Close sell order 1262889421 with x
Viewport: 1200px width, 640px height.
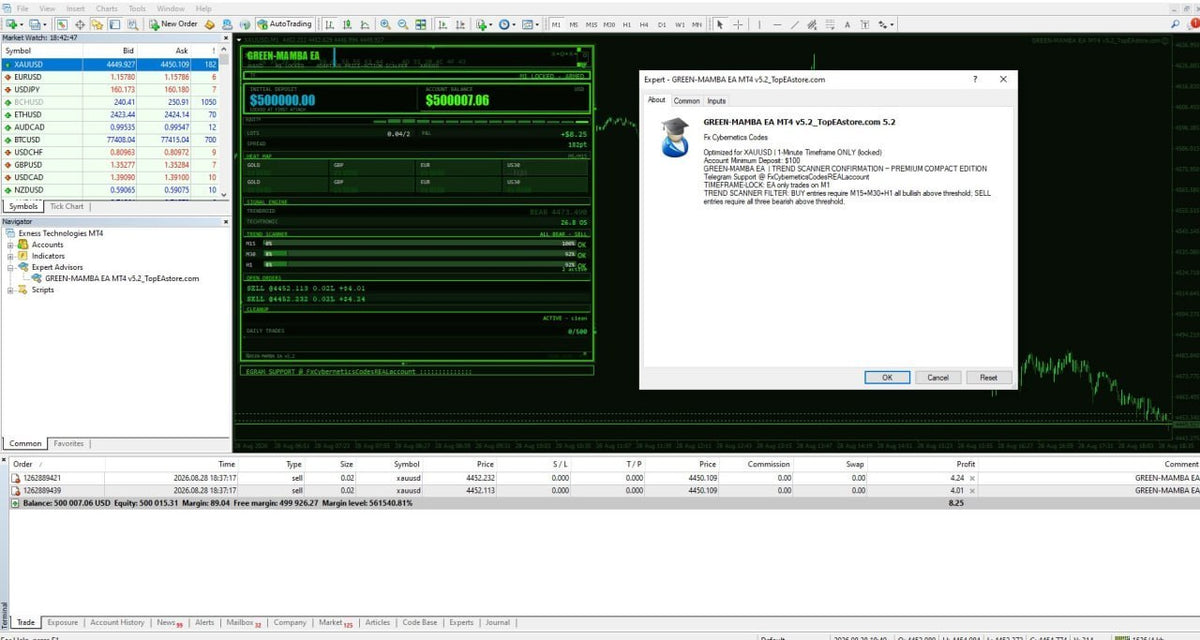[973, 479]
